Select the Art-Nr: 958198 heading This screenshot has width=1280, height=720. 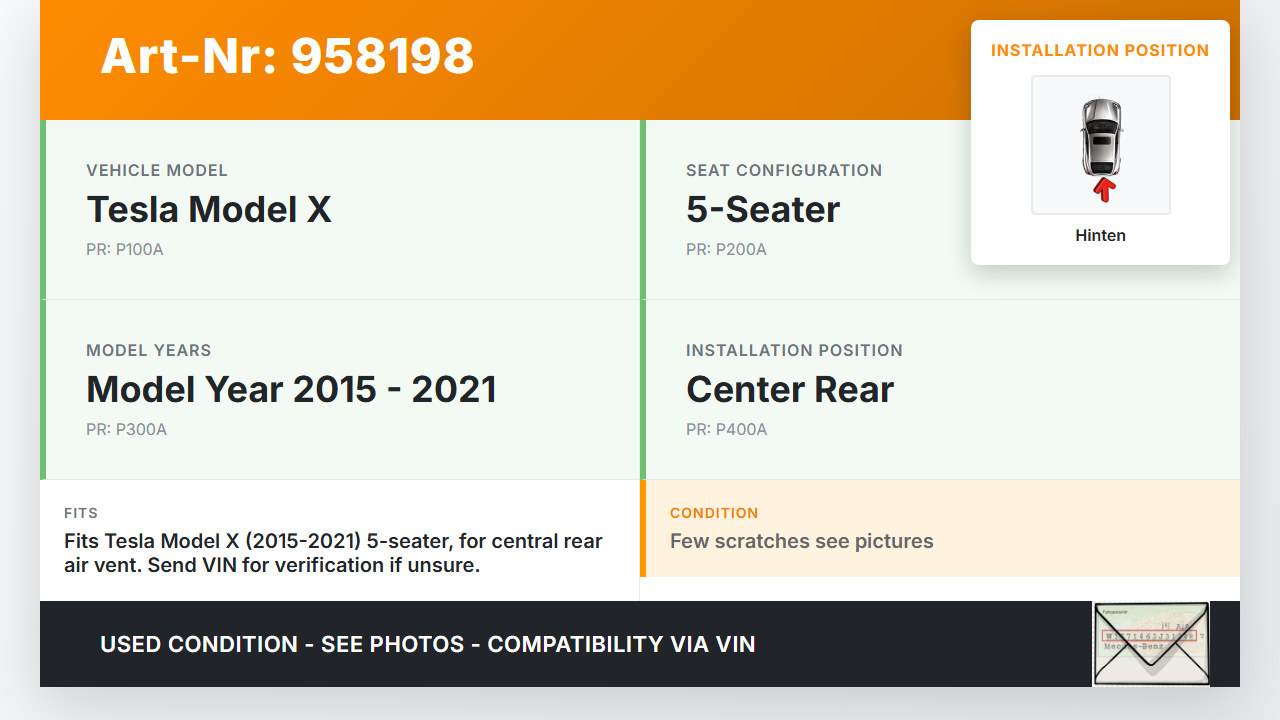(x=287, y=56)
